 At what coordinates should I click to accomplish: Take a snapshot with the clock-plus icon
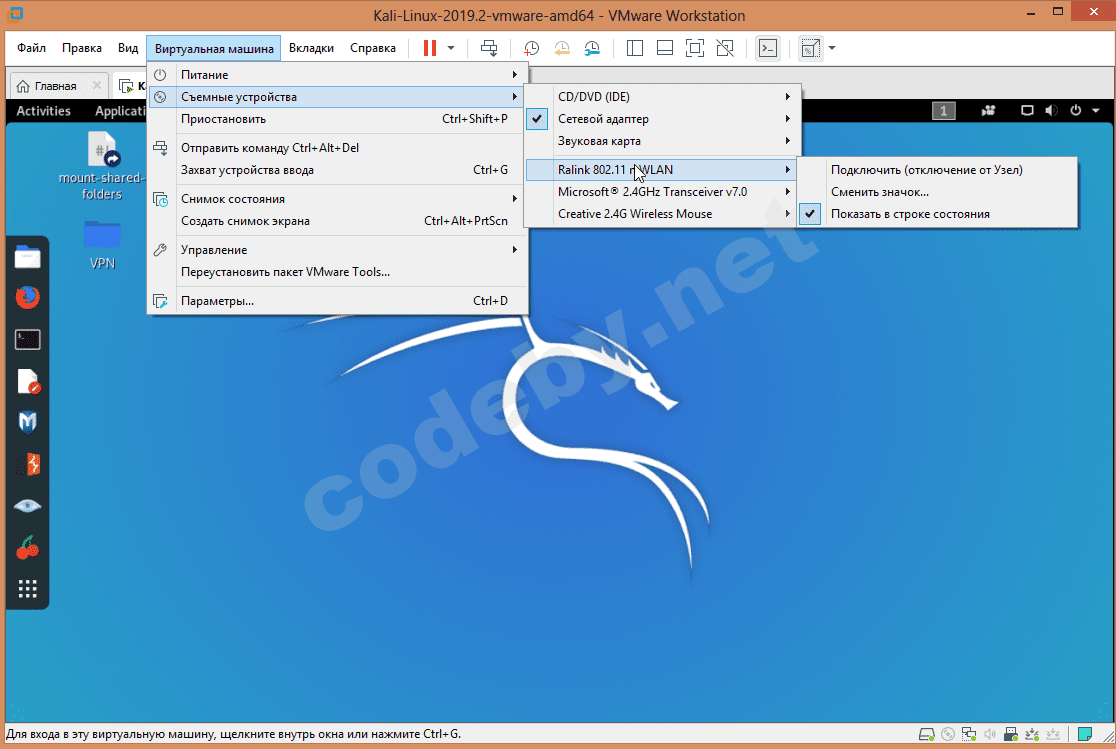pyautogui.click(x=531, y=48)
